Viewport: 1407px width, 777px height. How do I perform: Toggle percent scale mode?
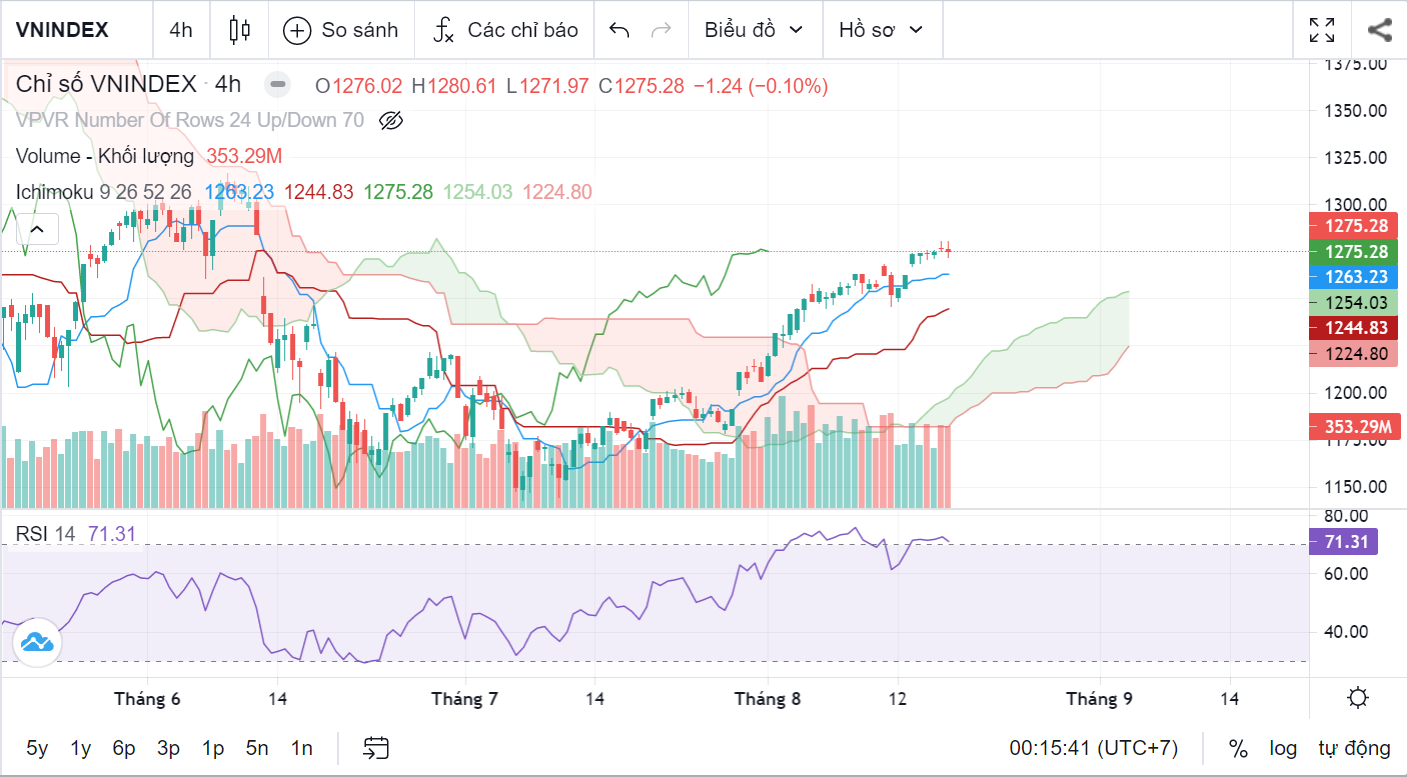[1238, 748]
